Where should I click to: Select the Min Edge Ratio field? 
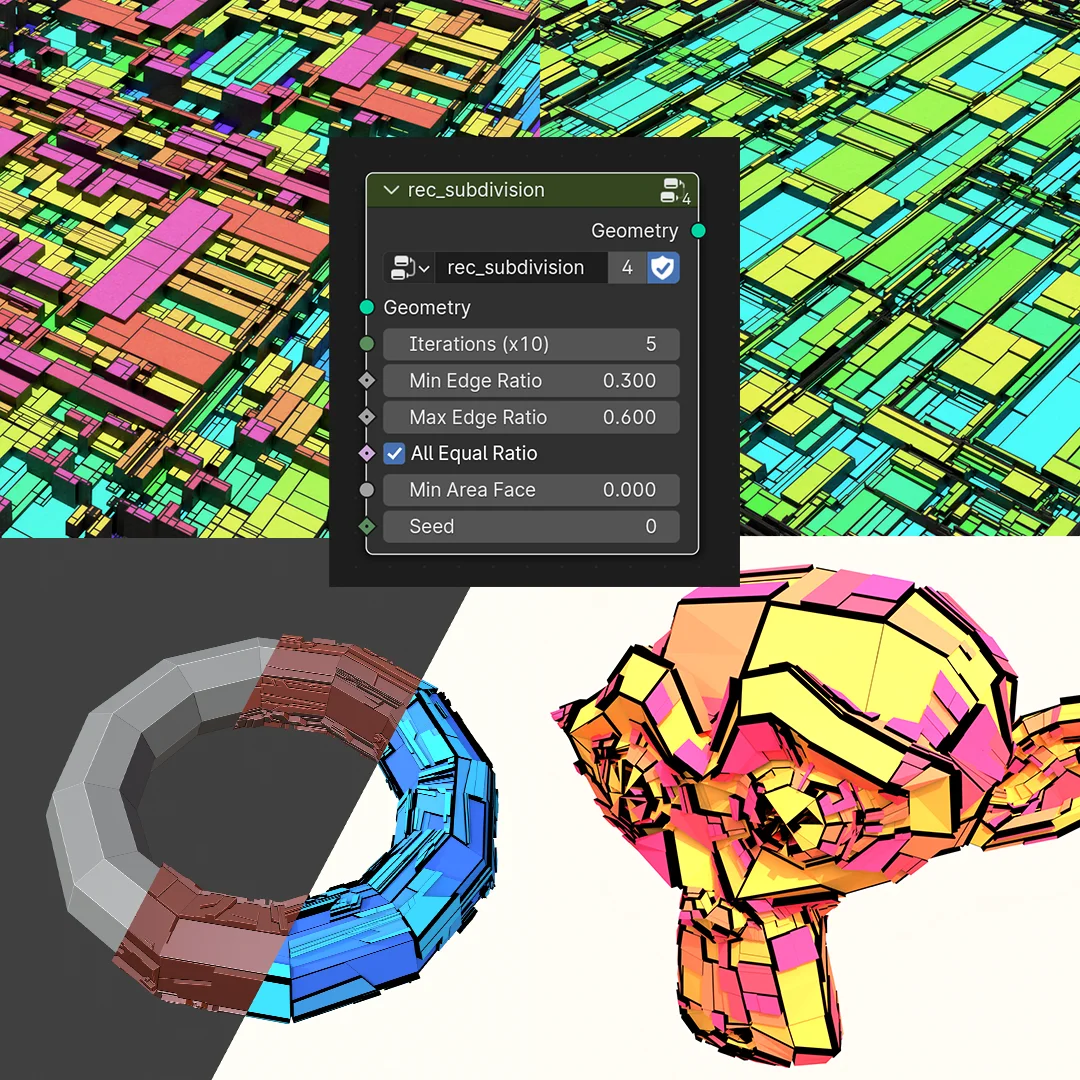[531, 381]
